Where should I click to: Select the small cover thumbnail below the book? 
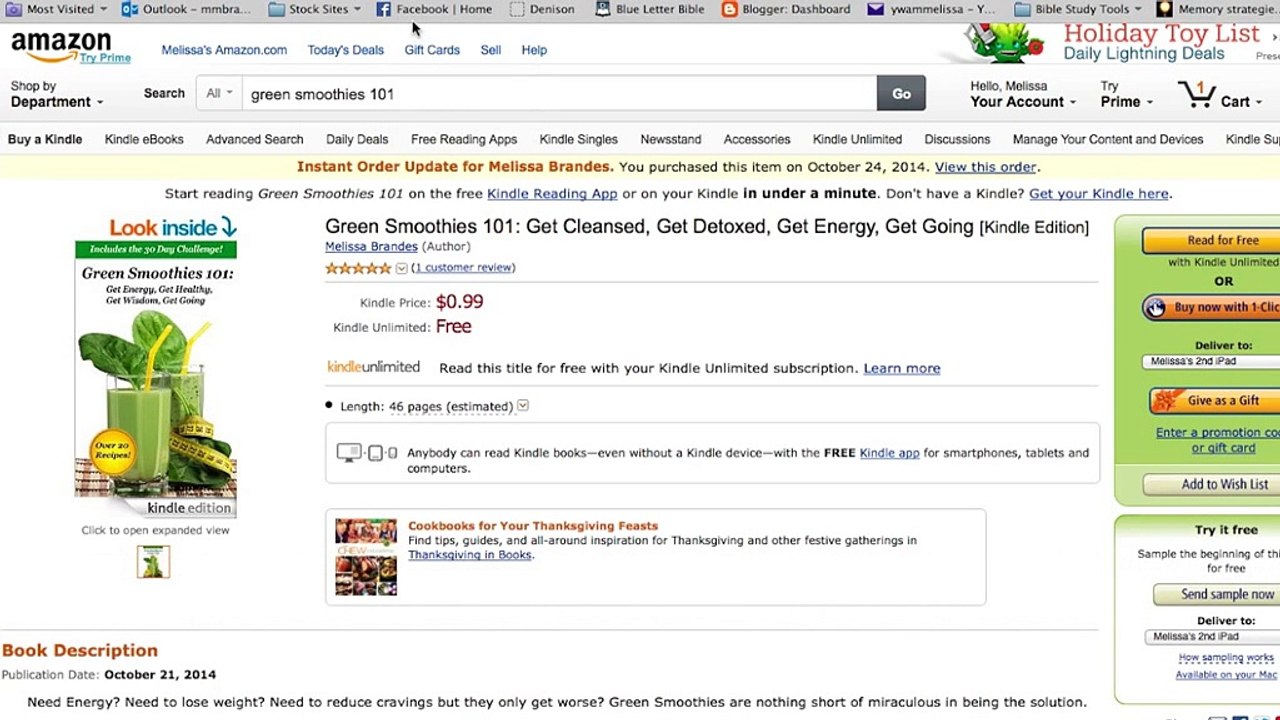point(153,562)
